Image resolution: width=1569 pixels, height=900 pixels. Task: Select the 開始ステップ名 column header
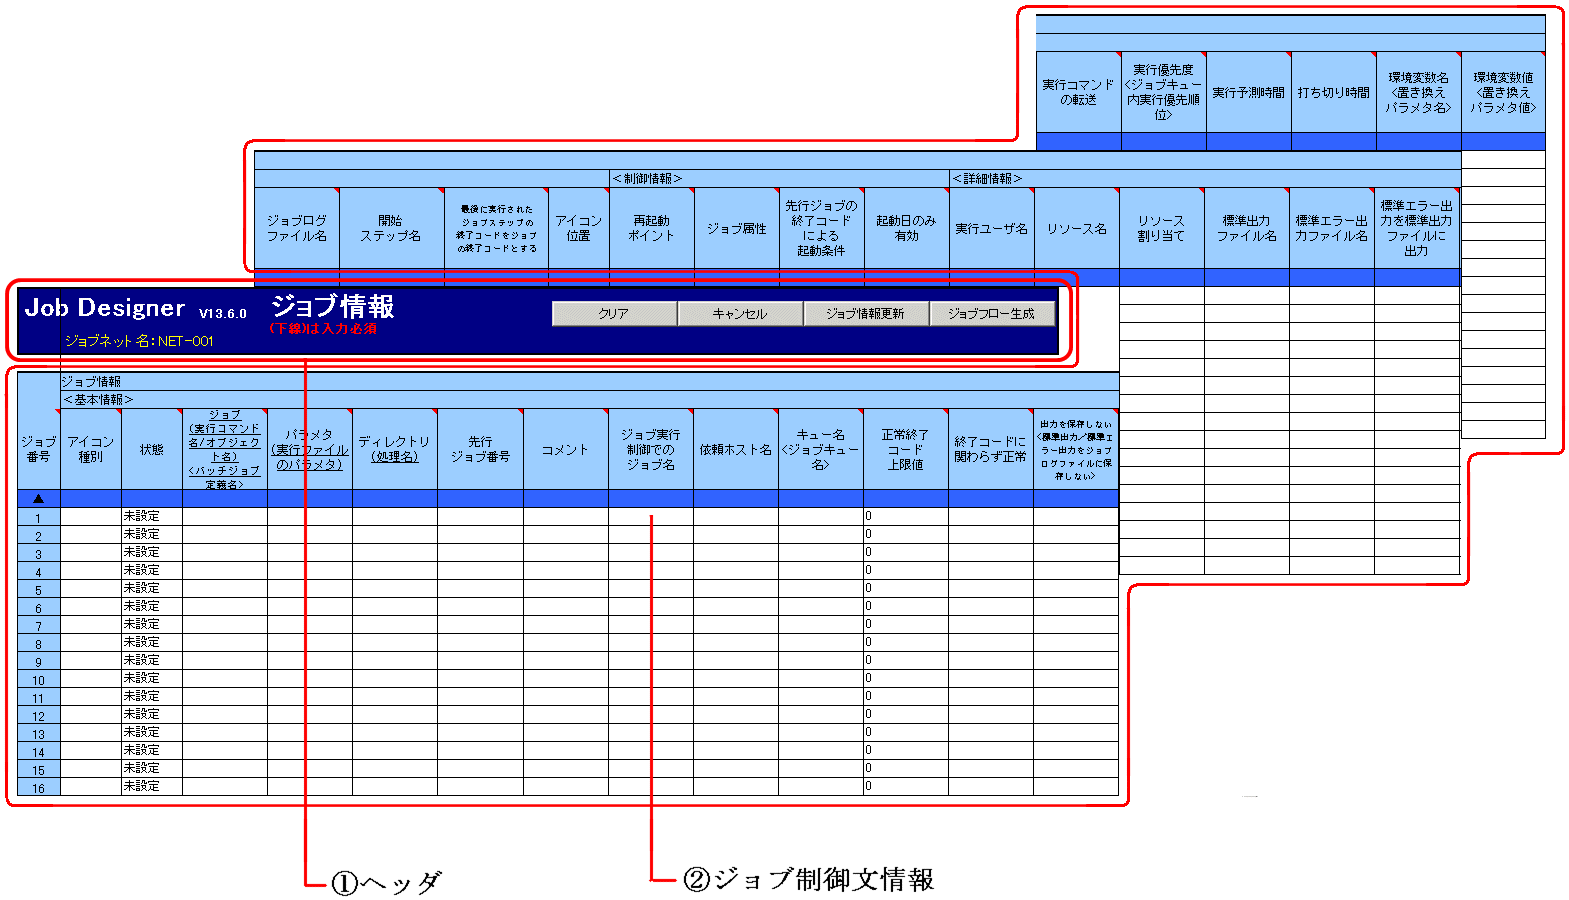click(392, 228)
